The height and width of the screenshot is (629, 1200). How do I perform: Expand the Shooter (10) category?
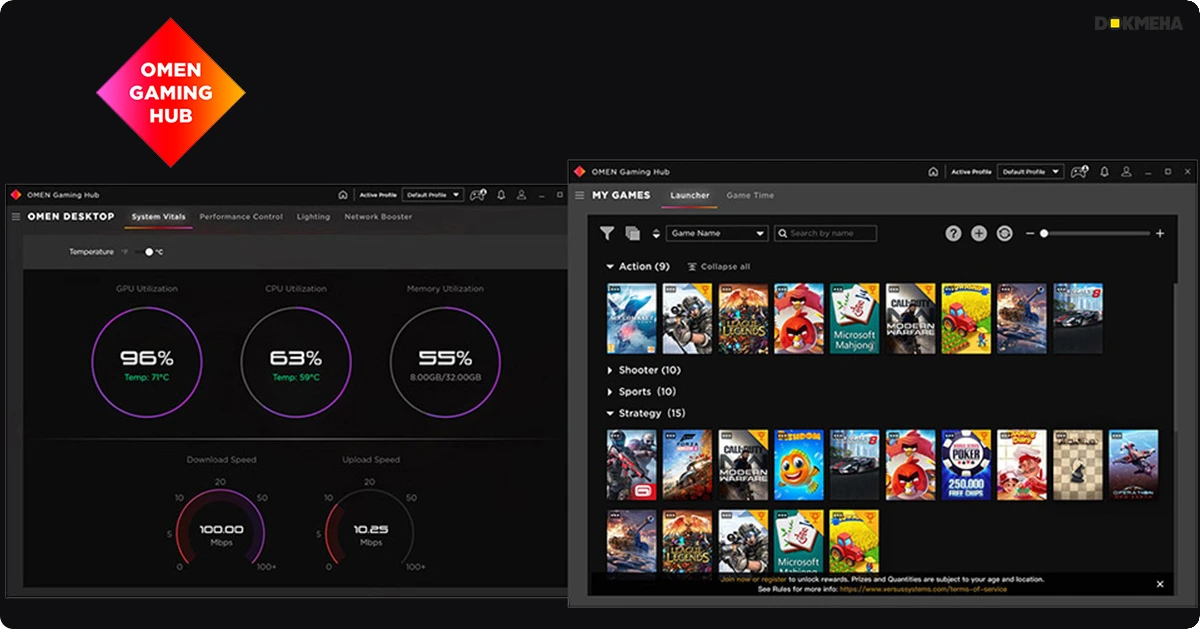[644, 370]
